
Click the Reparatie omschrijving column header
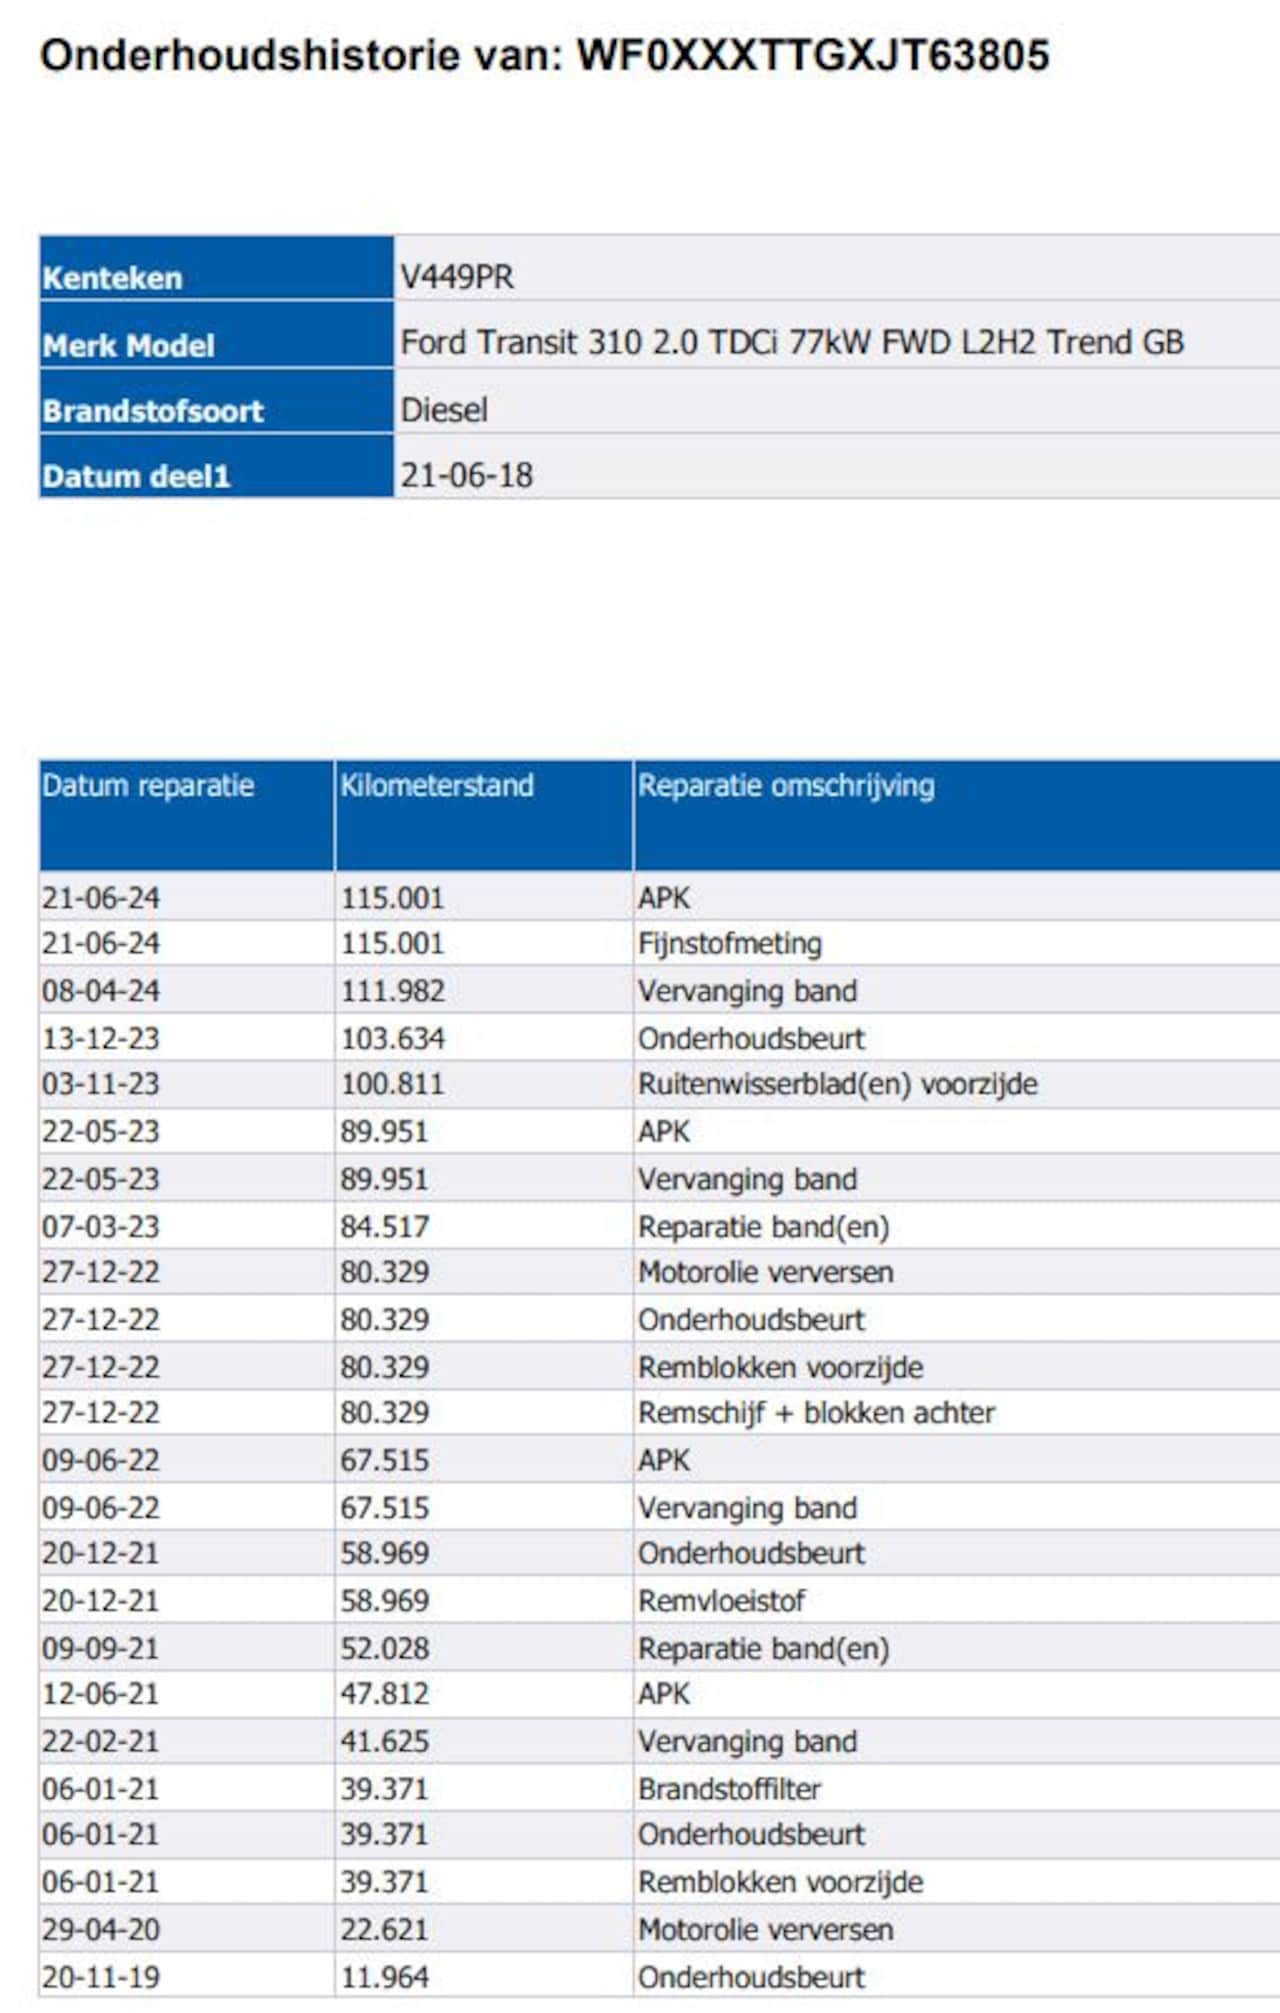(786, 786)
